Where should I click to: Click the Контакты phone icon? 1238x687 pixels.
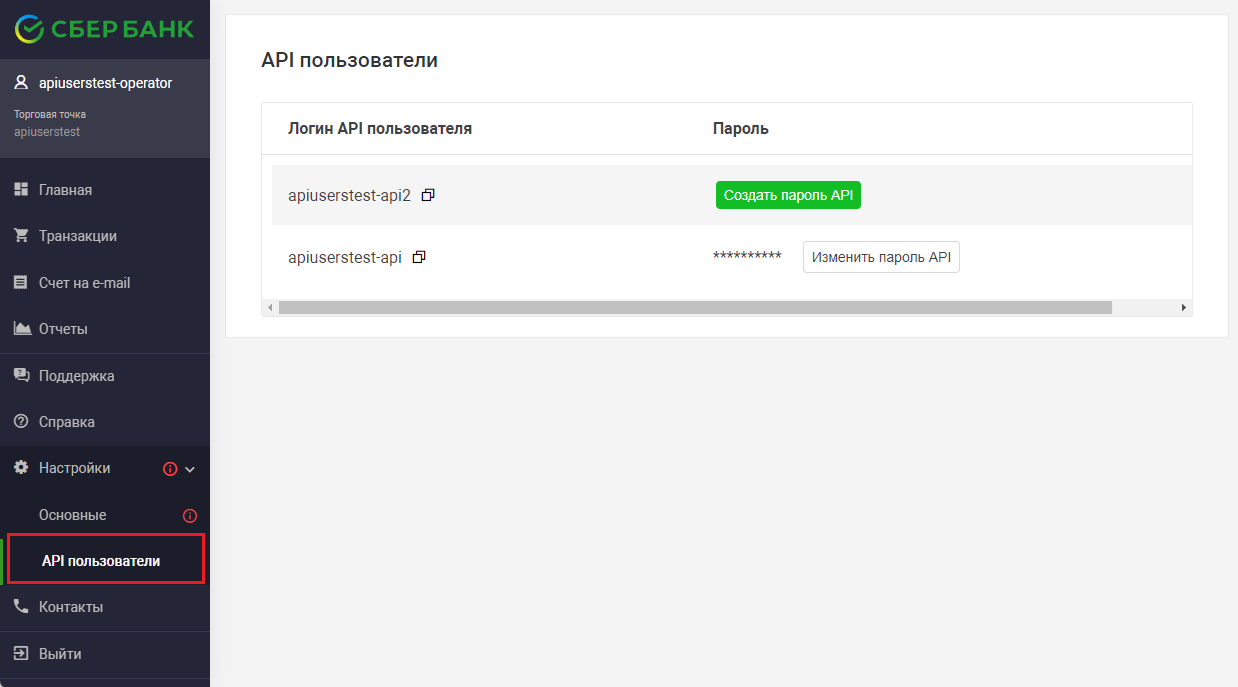(21, 607)
